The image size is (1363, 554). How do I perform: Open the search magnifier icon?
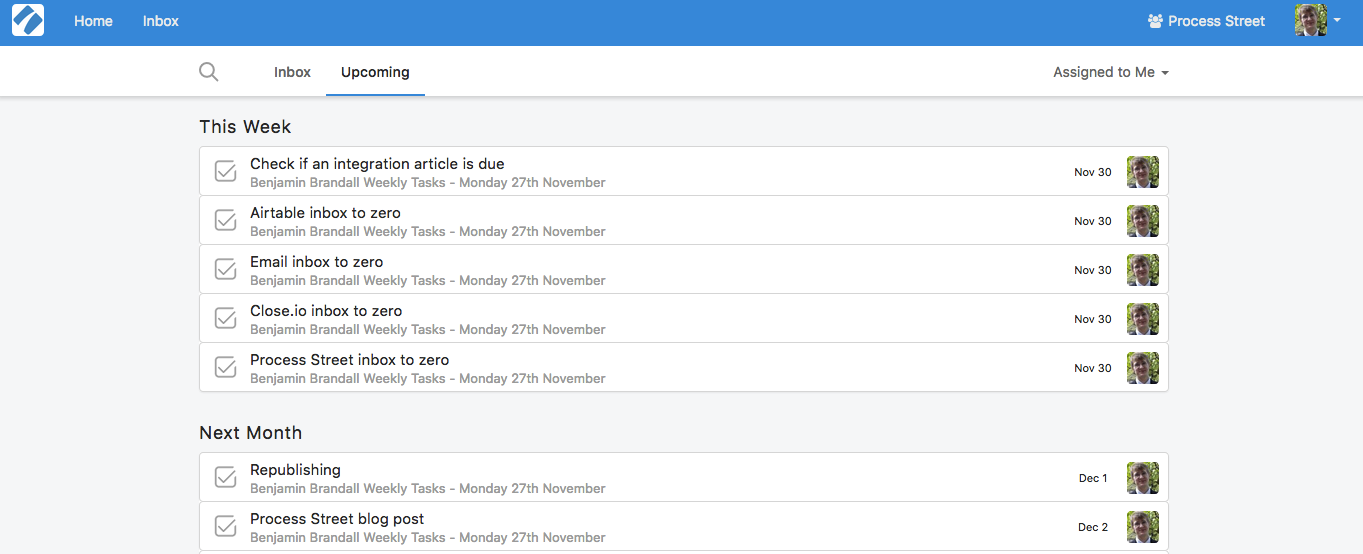point(209,72)
